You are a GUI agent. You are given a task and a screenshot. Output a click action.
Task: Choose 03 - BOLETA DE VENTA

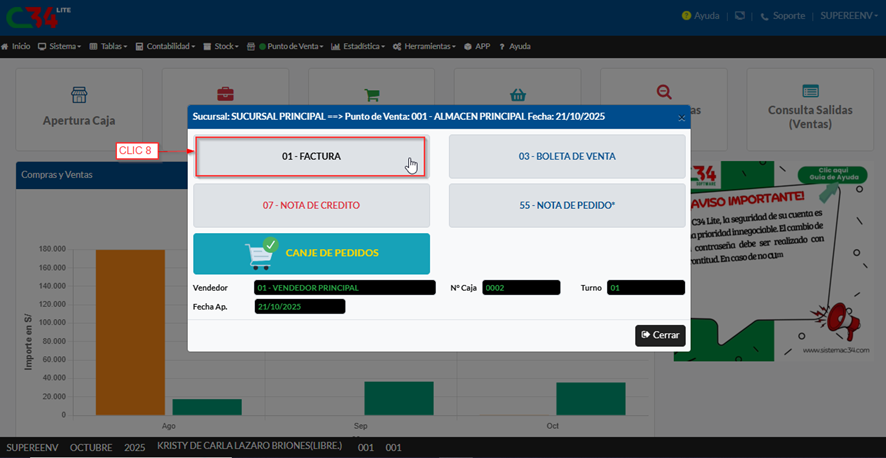pos(566,157)
